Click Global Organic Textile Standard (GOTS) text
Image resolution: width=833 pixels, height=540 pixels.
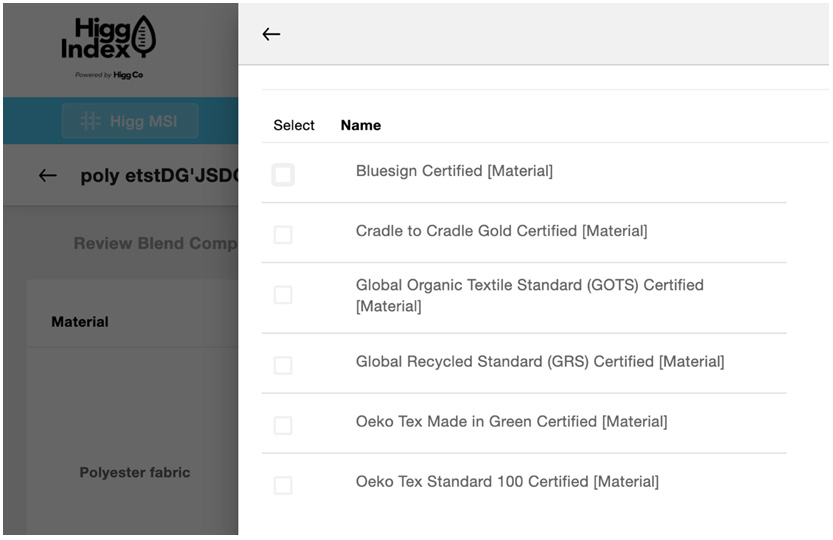530,296
